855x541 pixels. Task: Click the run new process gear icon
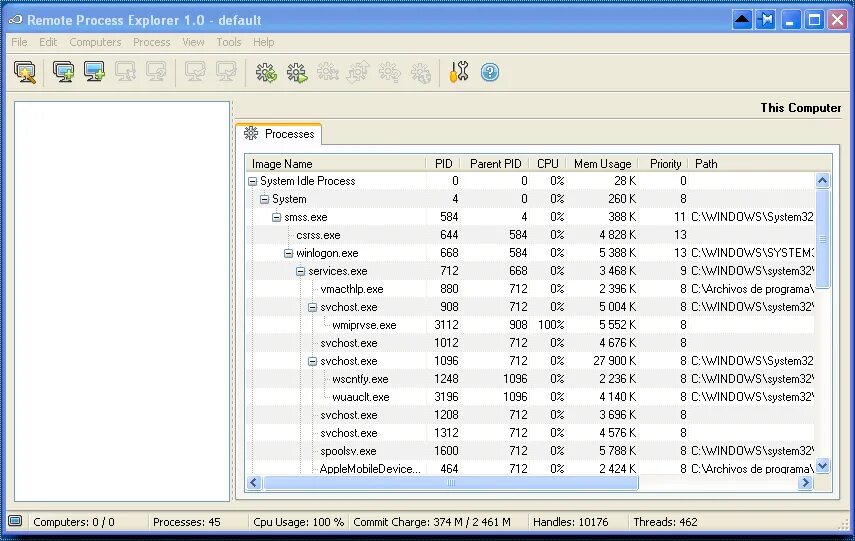click(297, 72)
